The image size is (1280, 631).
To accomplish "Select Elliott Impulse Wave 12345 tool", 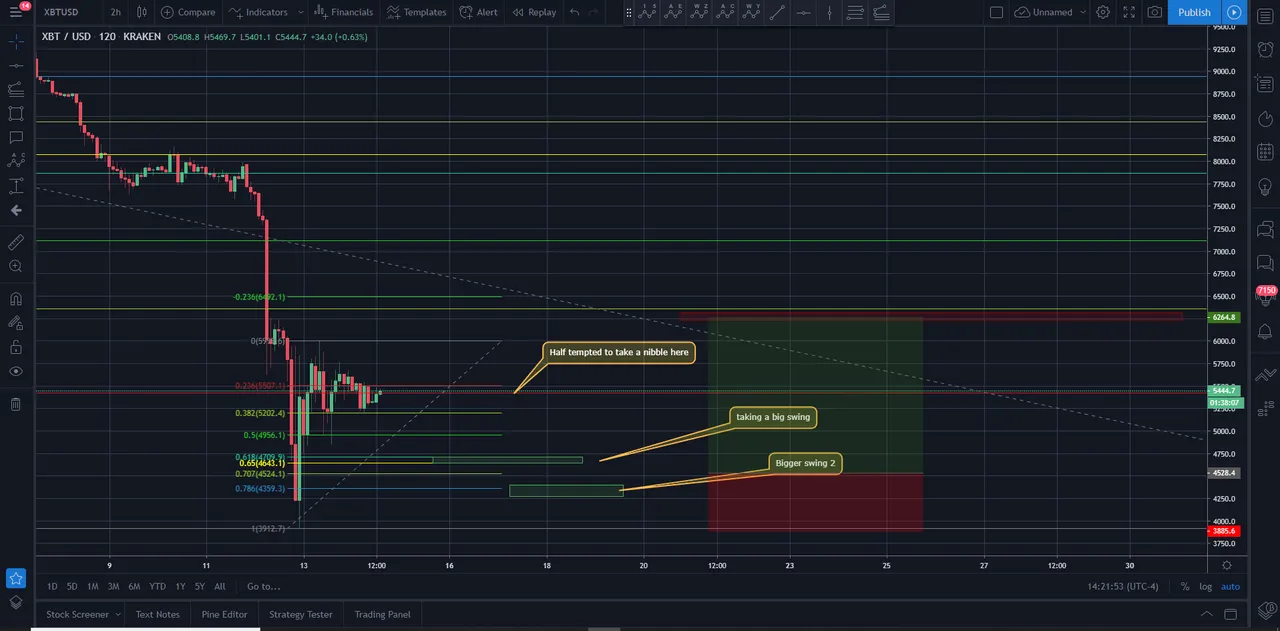I will 647,12.
